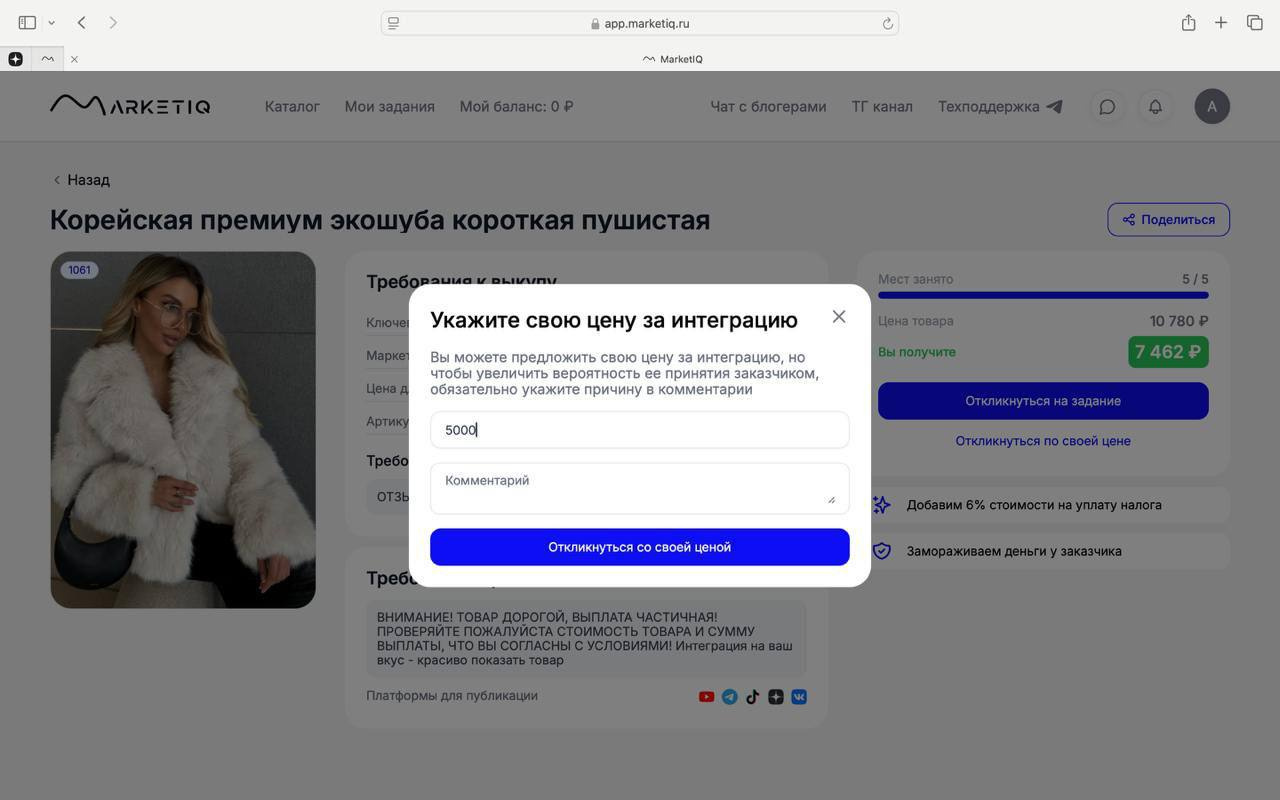Toggle the Safari sidebar icon
Screen dimensions: 1280x800
(x=27, y=22)
